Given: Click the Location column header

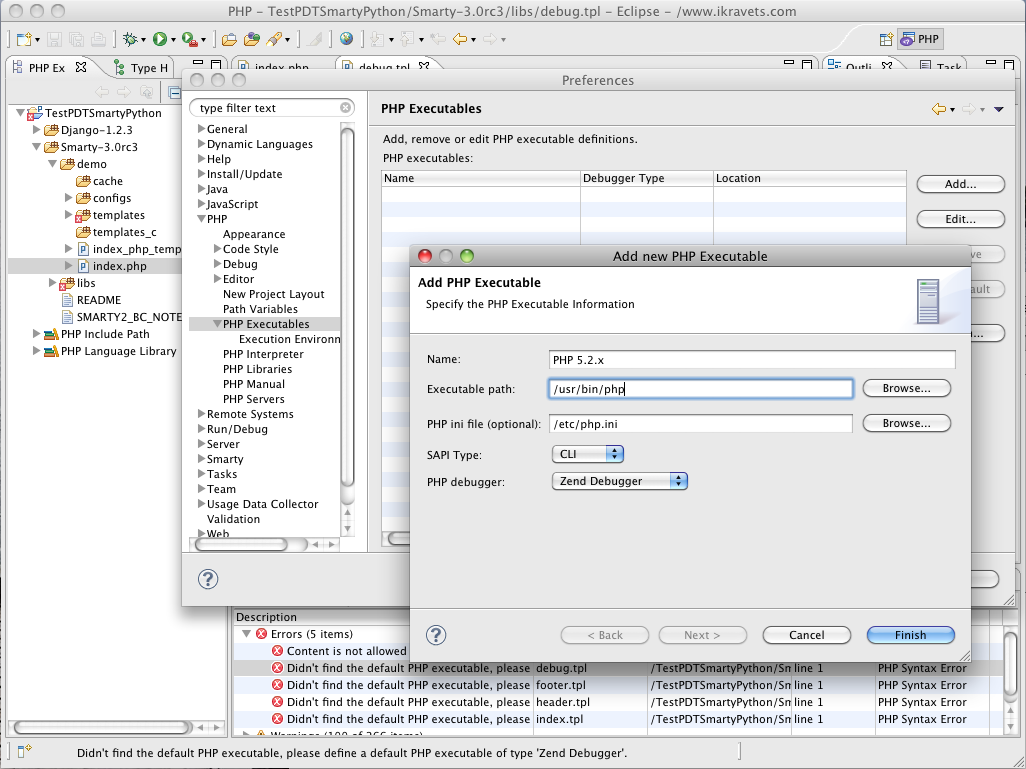Looking at the screenshot, I should (x=809, y=178).
